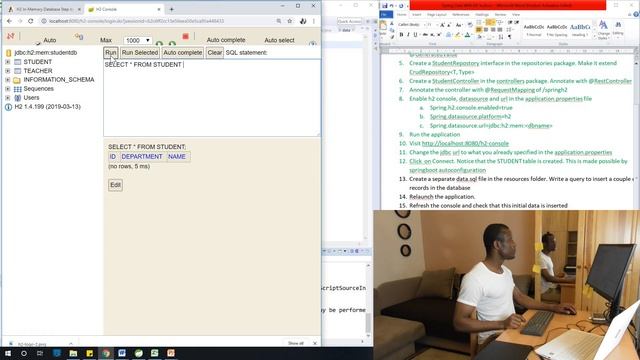Click Undo icon in Word quick access toolbar

pos(391,5)
